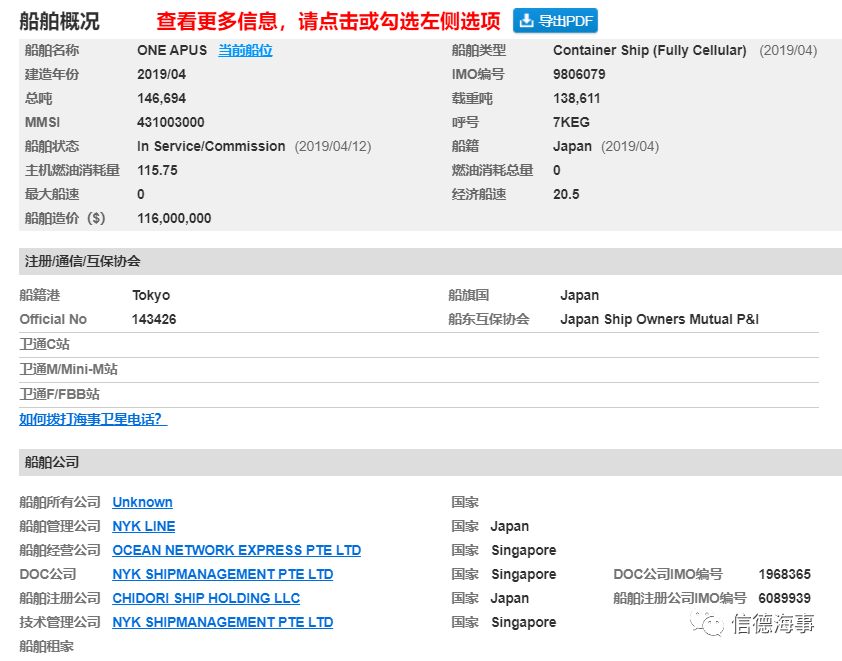Viewport: 842px width, 661px height.
Task: Open the NYK LINE company link
Action: (x=144, y=526)
